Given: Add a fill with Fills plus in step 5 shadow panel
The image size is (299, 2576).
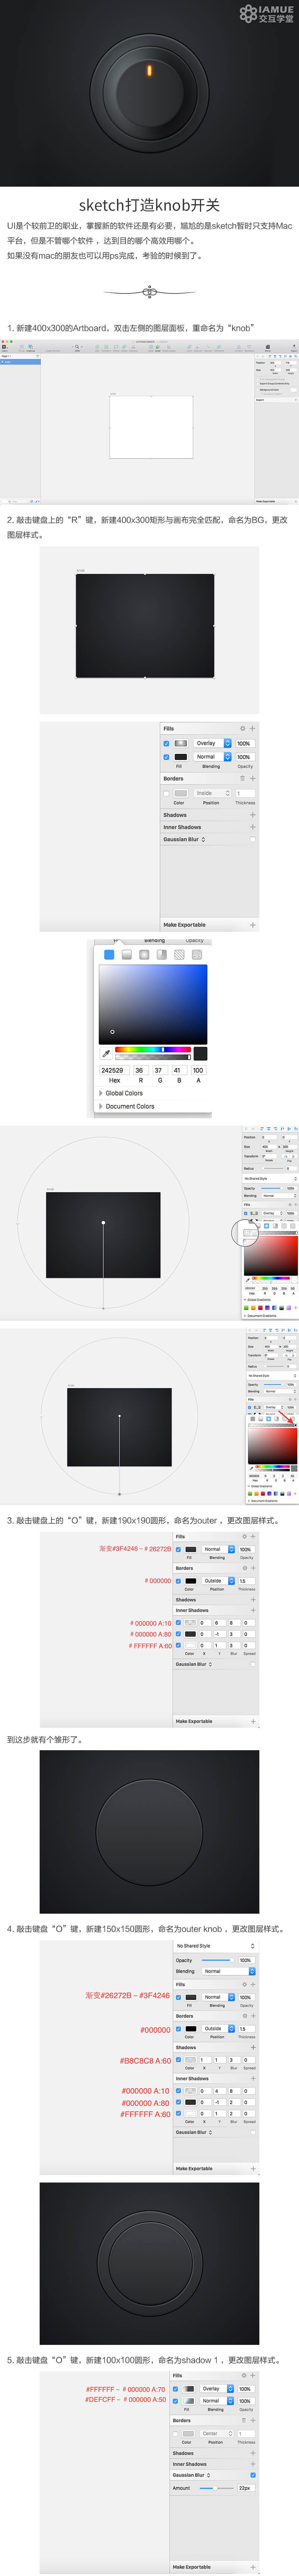Looking at the screenshot, I should tap(253, 2375).
